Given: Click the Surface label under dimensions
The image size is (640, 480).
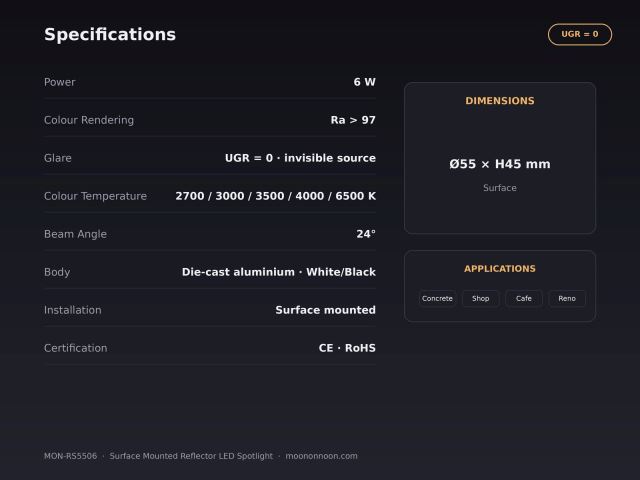Looking at the screenshot, I should (x=500, y=188).
